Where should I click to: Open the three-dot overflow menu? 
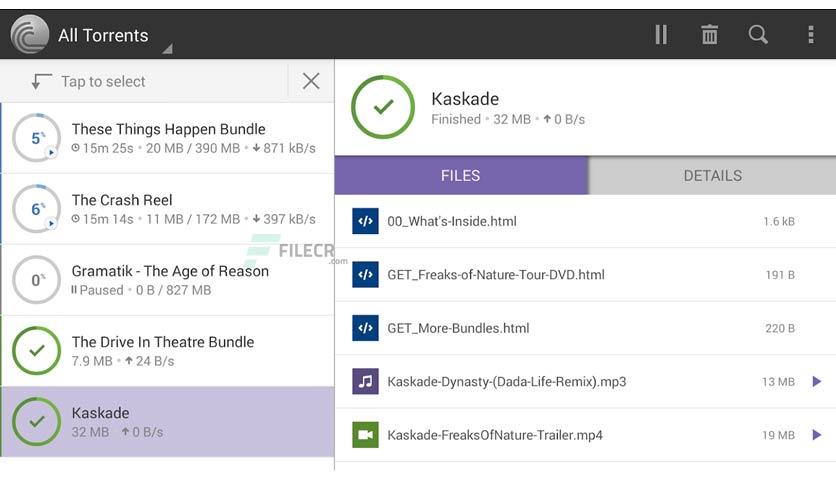click(x=810, y=35)
